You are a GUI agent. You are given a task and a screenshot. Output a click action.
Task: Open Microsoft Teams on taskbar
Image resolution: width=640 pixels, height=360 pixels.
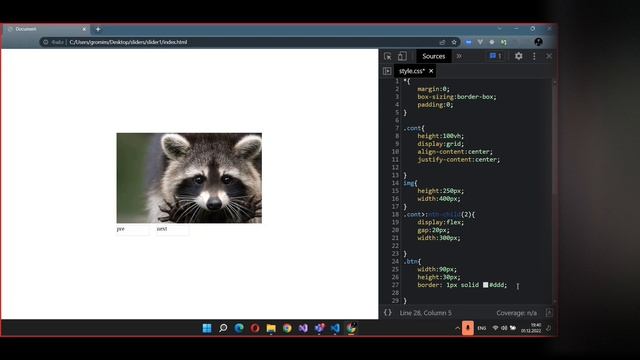[319, 328]
